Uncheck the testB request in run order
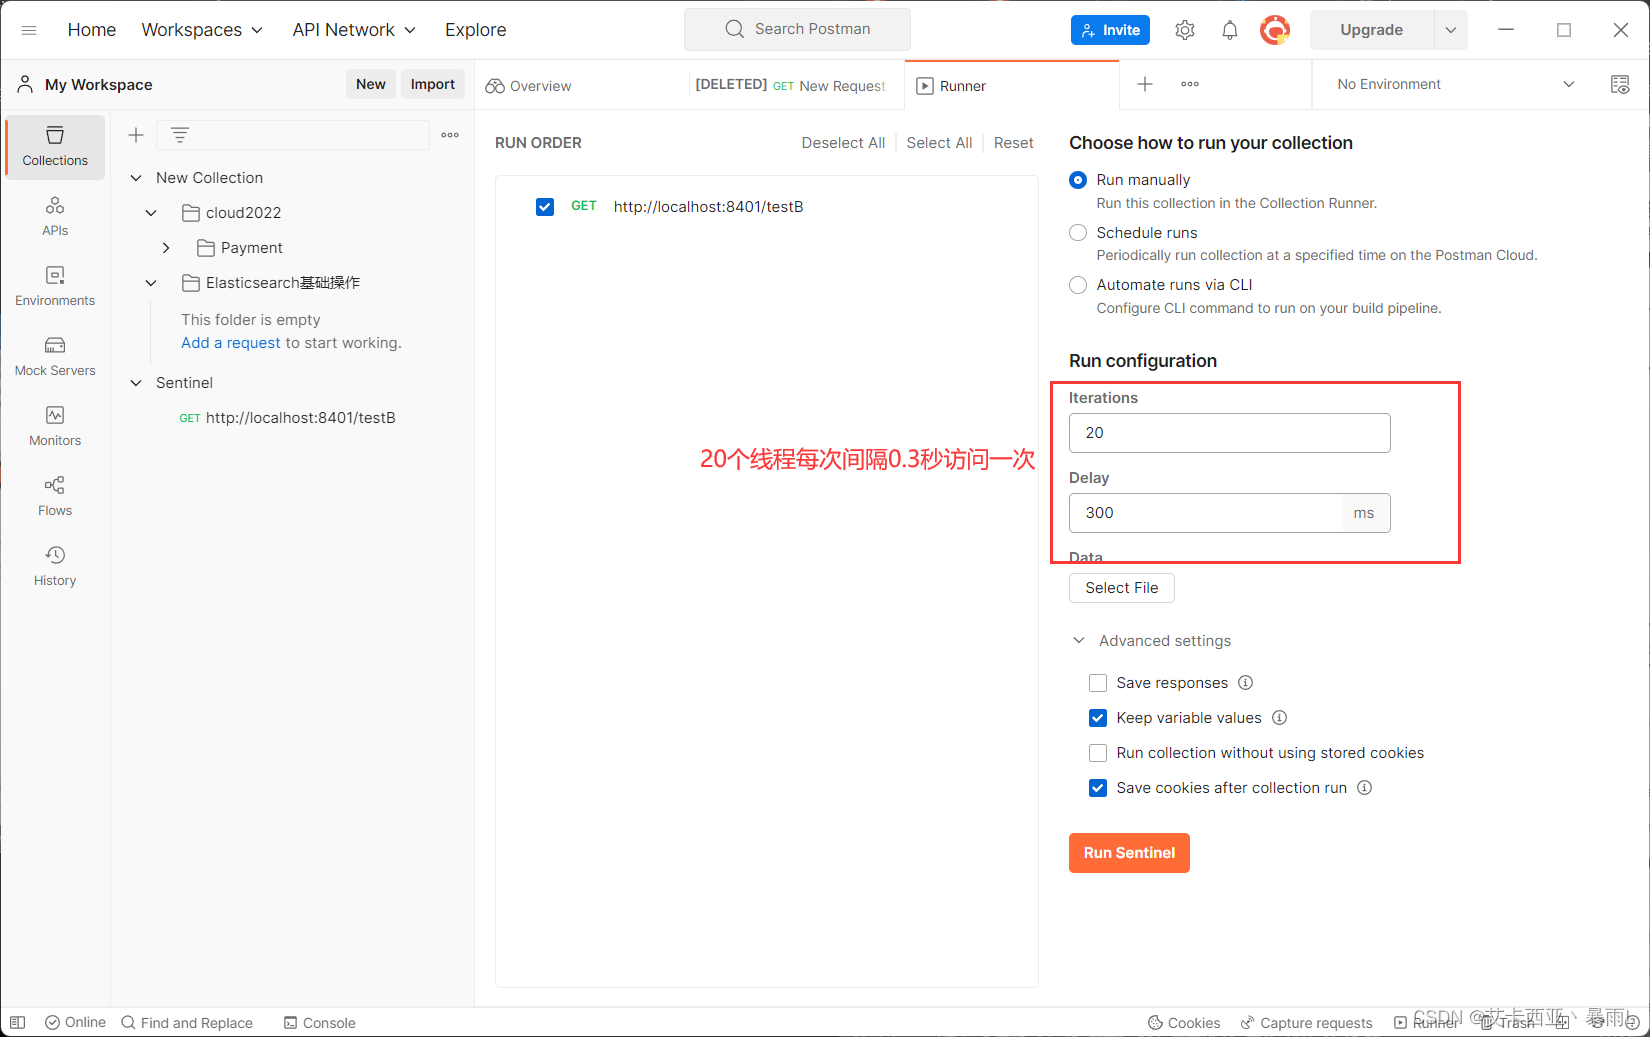 545,207
